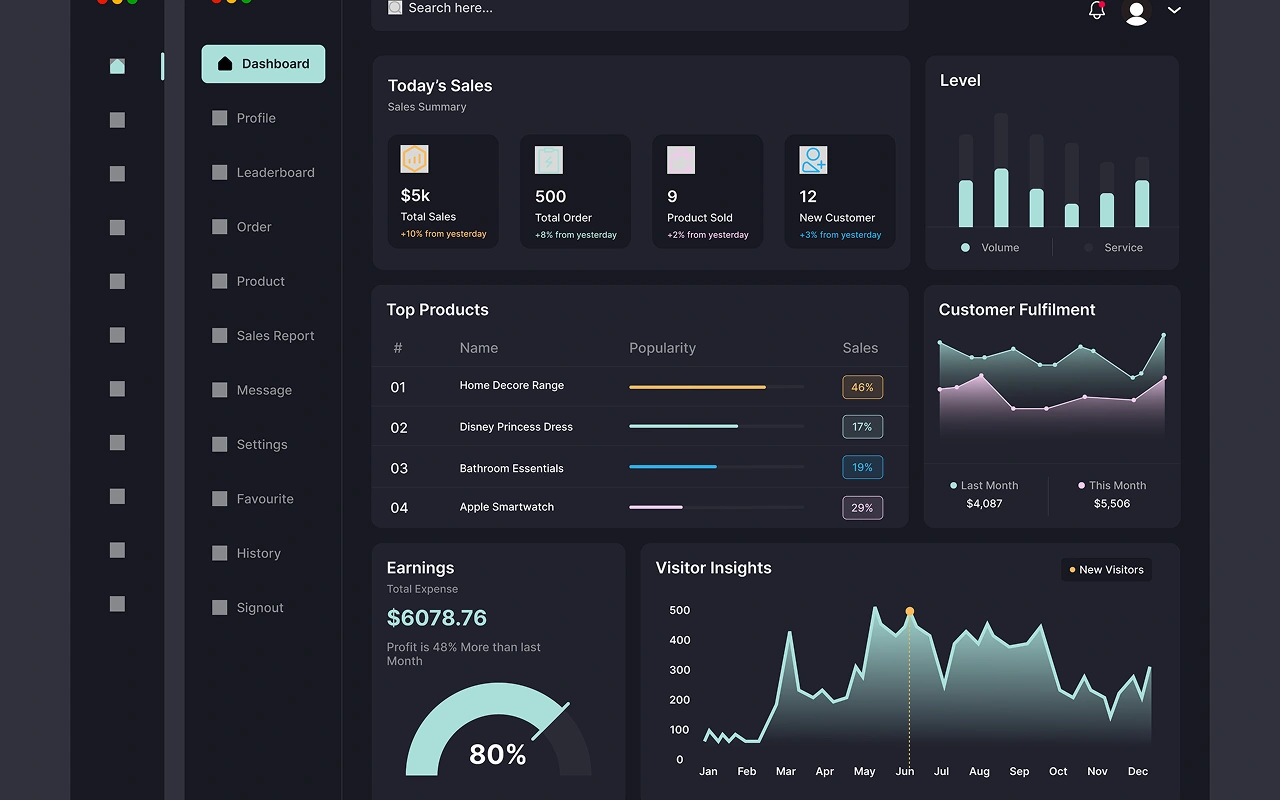
Task: Toggle the New Visitors legend
Action: [1106, 570]
